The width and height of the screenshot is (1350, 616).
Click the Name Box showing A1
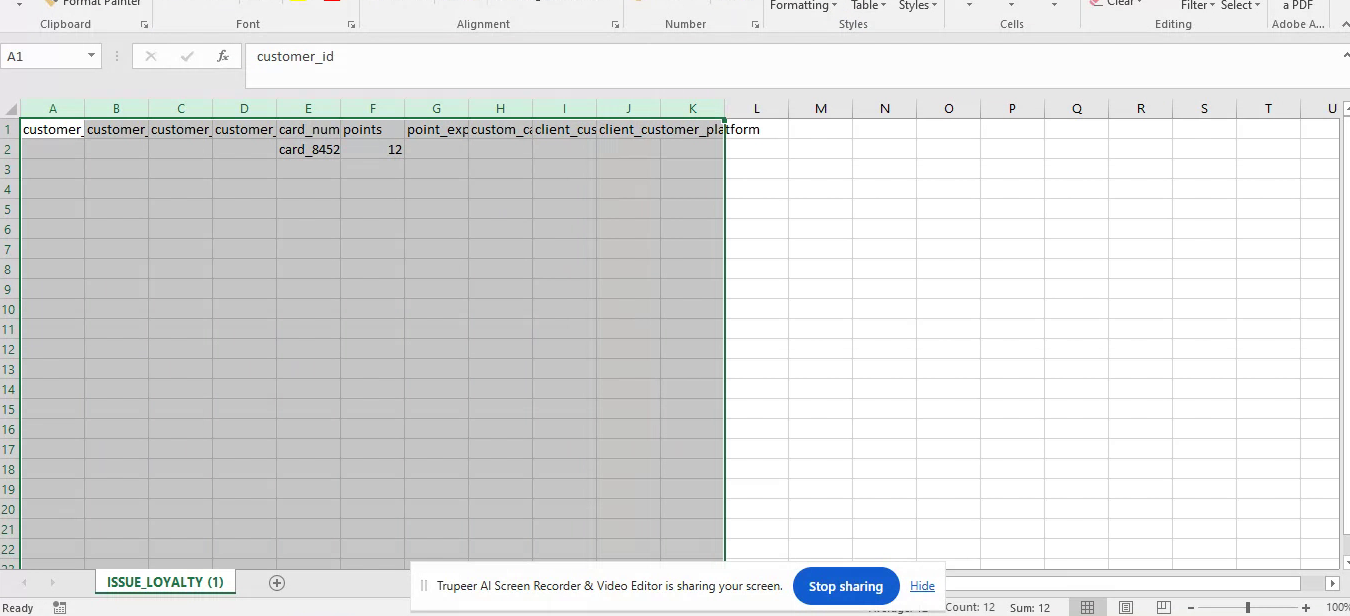tap(43, 57)
